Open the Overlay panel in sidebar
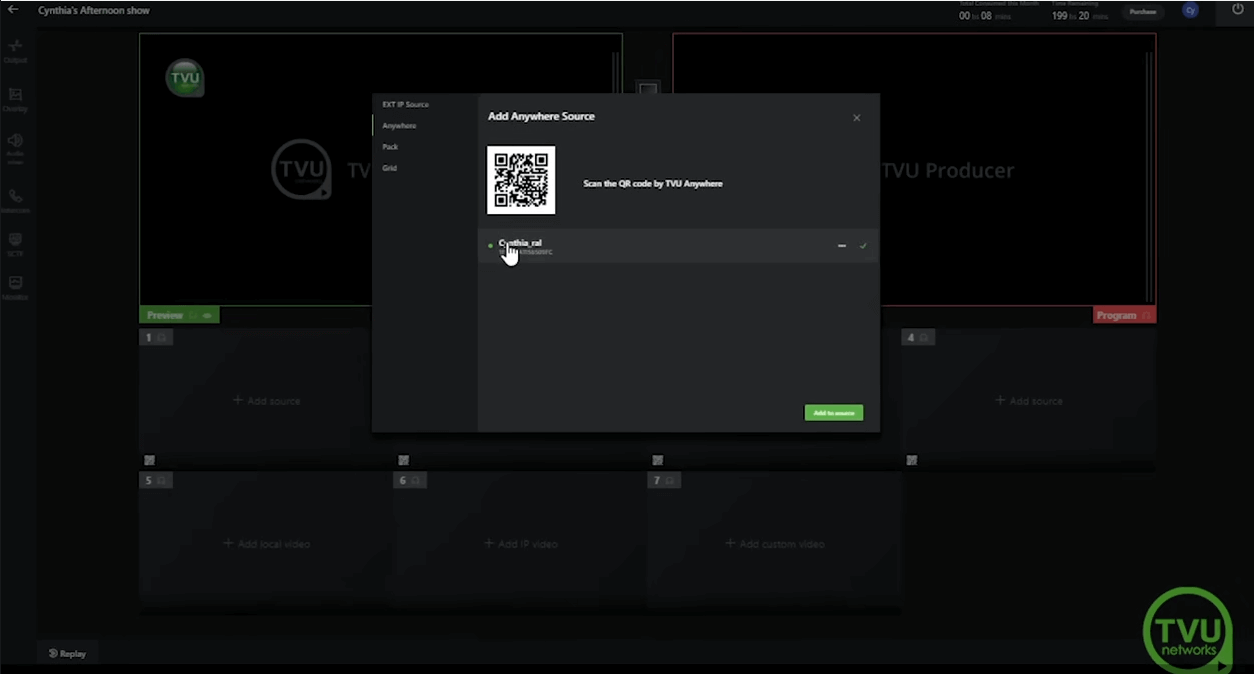1254x674 pixels. (15, 100)
